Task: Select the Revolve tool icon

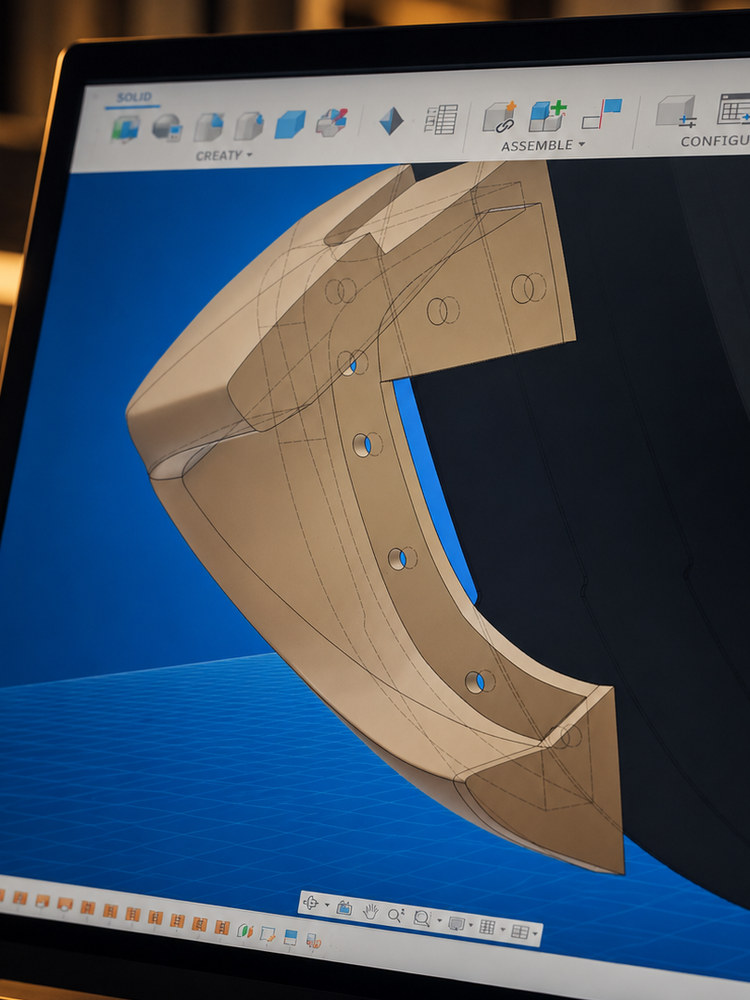Action: 249,125
